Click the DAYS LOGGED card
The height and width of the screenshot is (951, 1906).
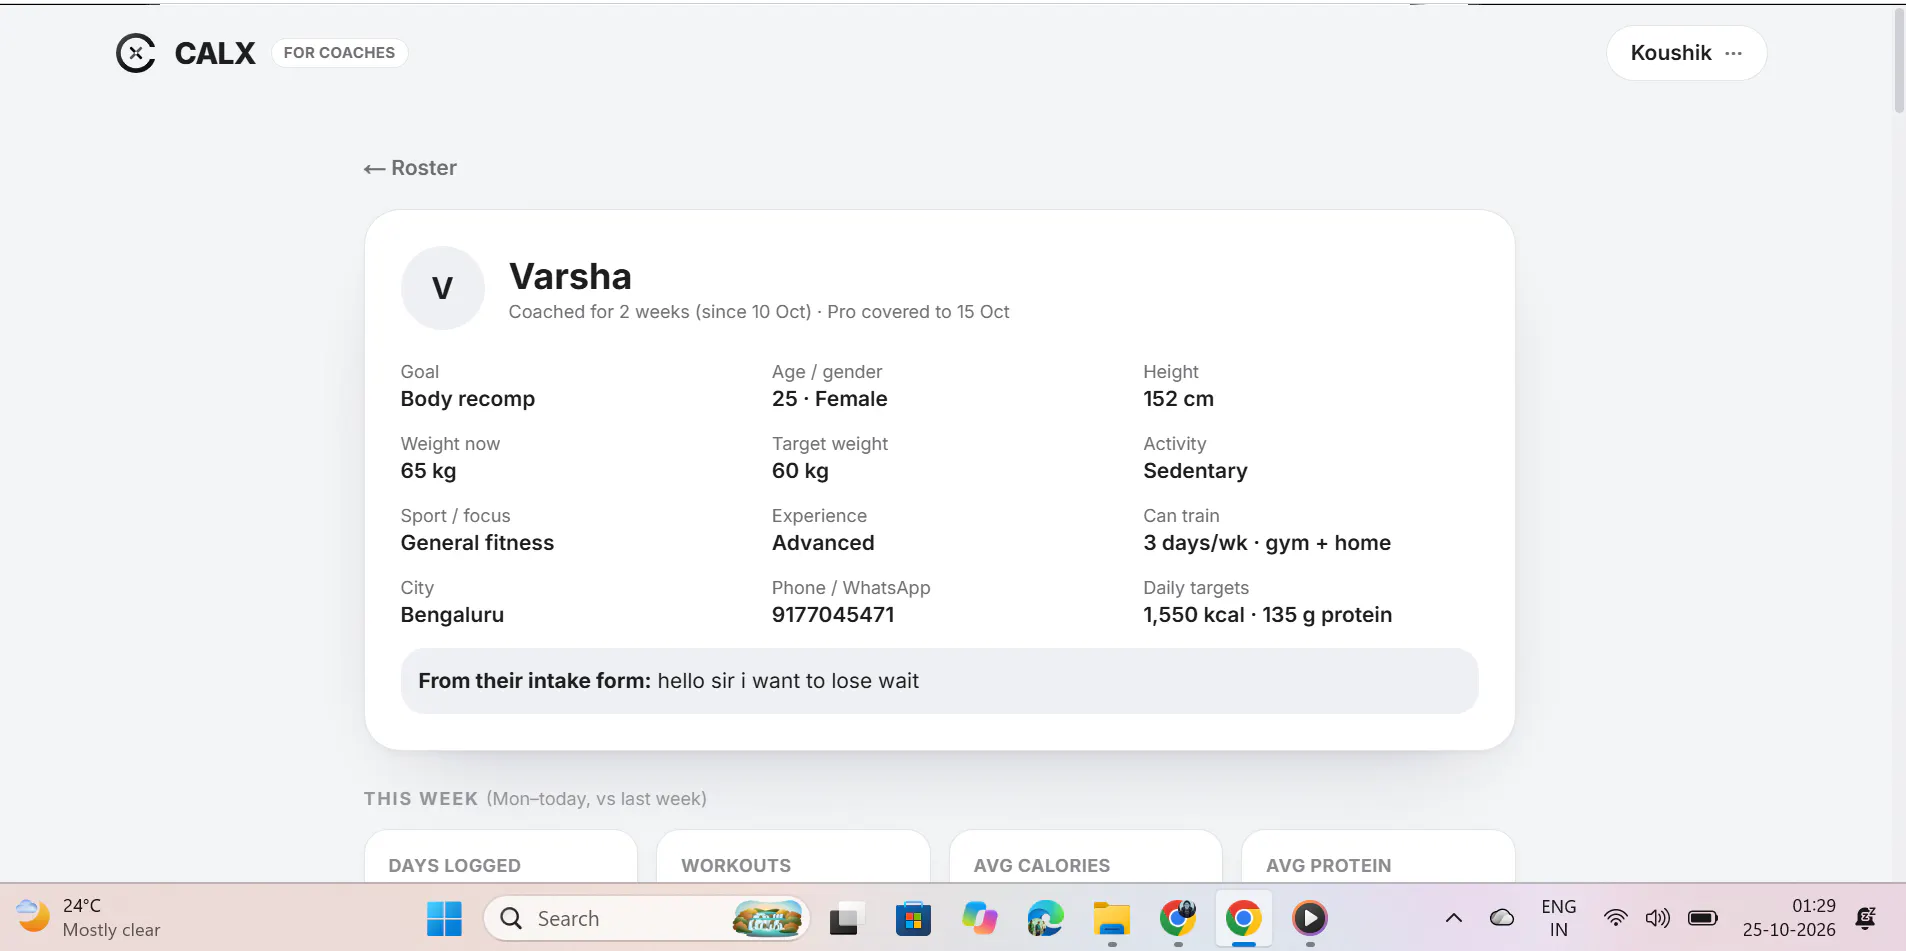pos(501,857)
